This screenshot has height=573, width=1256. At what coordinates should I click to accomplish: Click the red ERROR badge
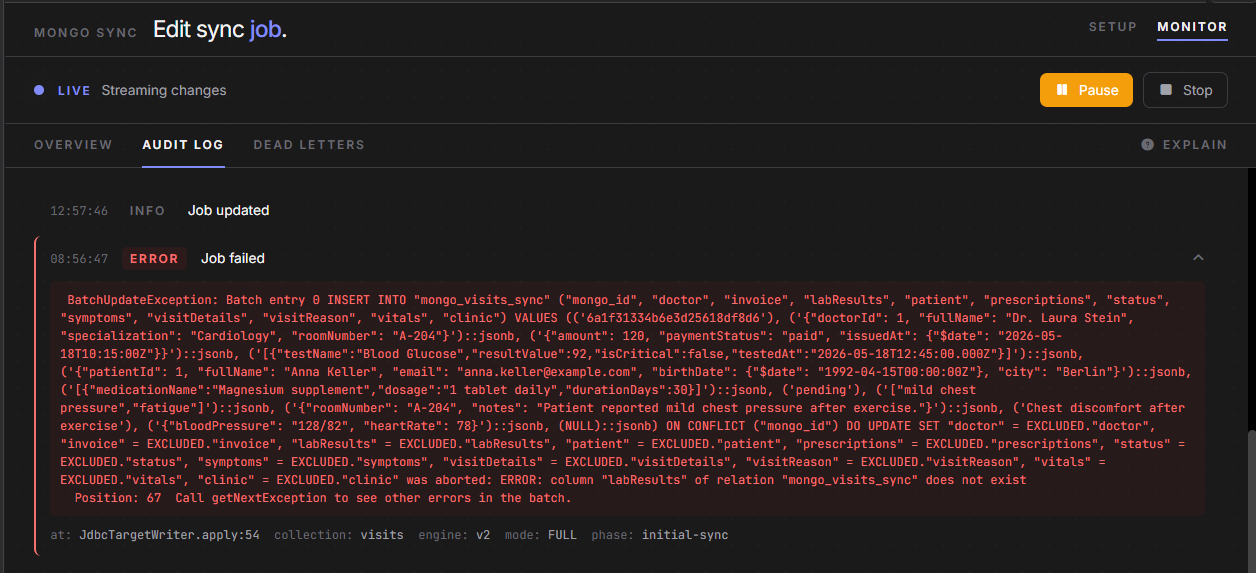tap(154, 259)
